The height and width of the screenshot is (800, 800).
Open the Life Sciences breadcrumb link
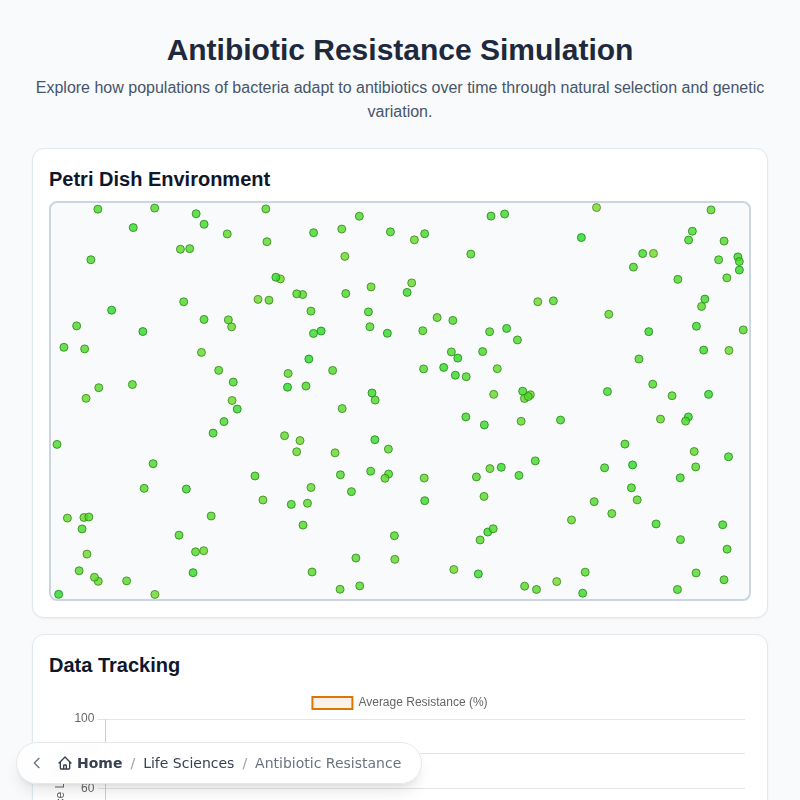tap(189, 762)
